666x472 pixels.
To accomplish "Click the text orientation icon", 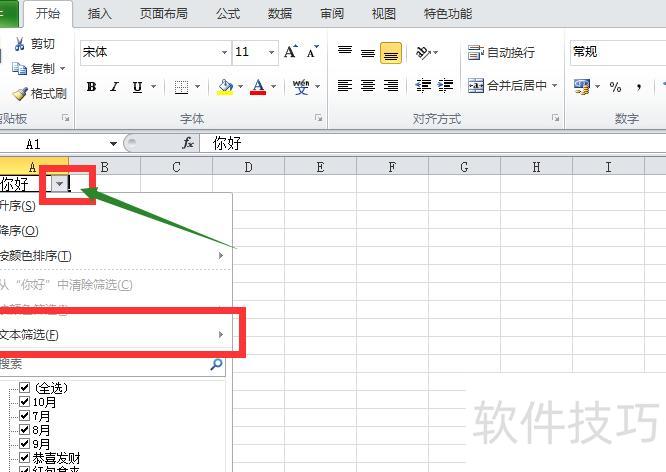I will [x=423, y=53].
